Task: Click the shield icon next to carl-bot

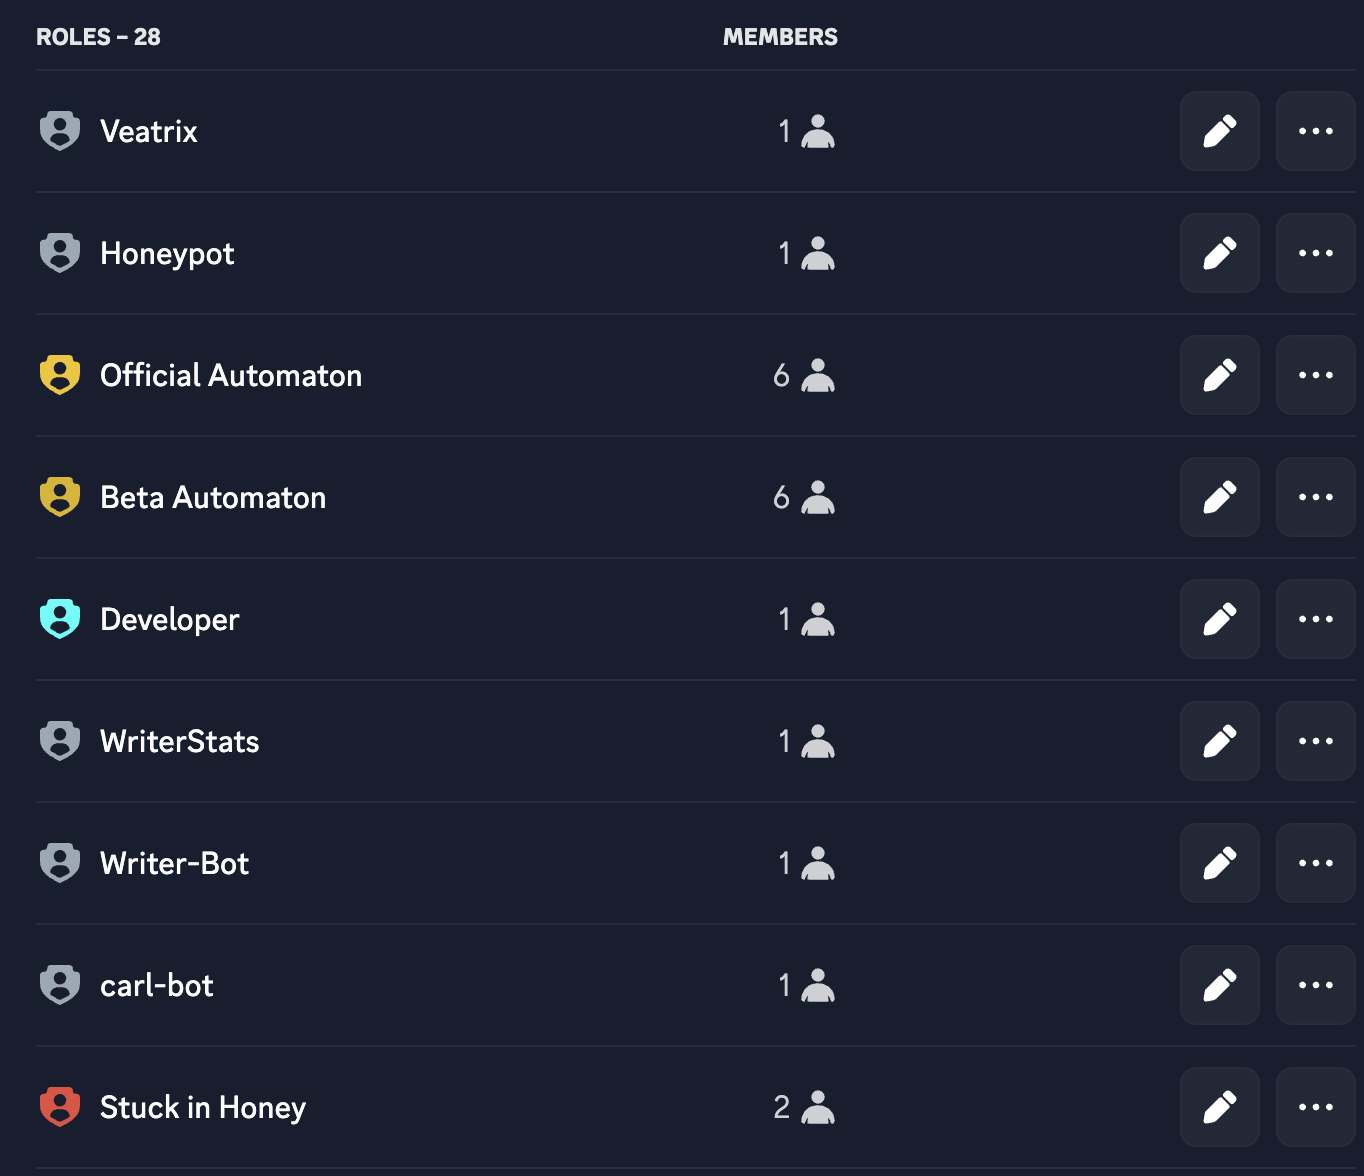Action: click(x=60, y=985)
